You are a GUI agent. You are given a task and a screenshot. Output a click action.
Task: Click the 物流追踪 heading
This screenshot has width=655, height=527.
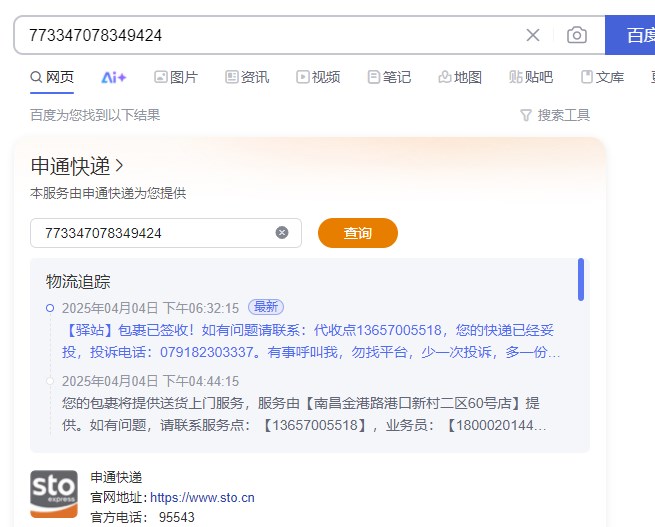[x=78, y=282]
